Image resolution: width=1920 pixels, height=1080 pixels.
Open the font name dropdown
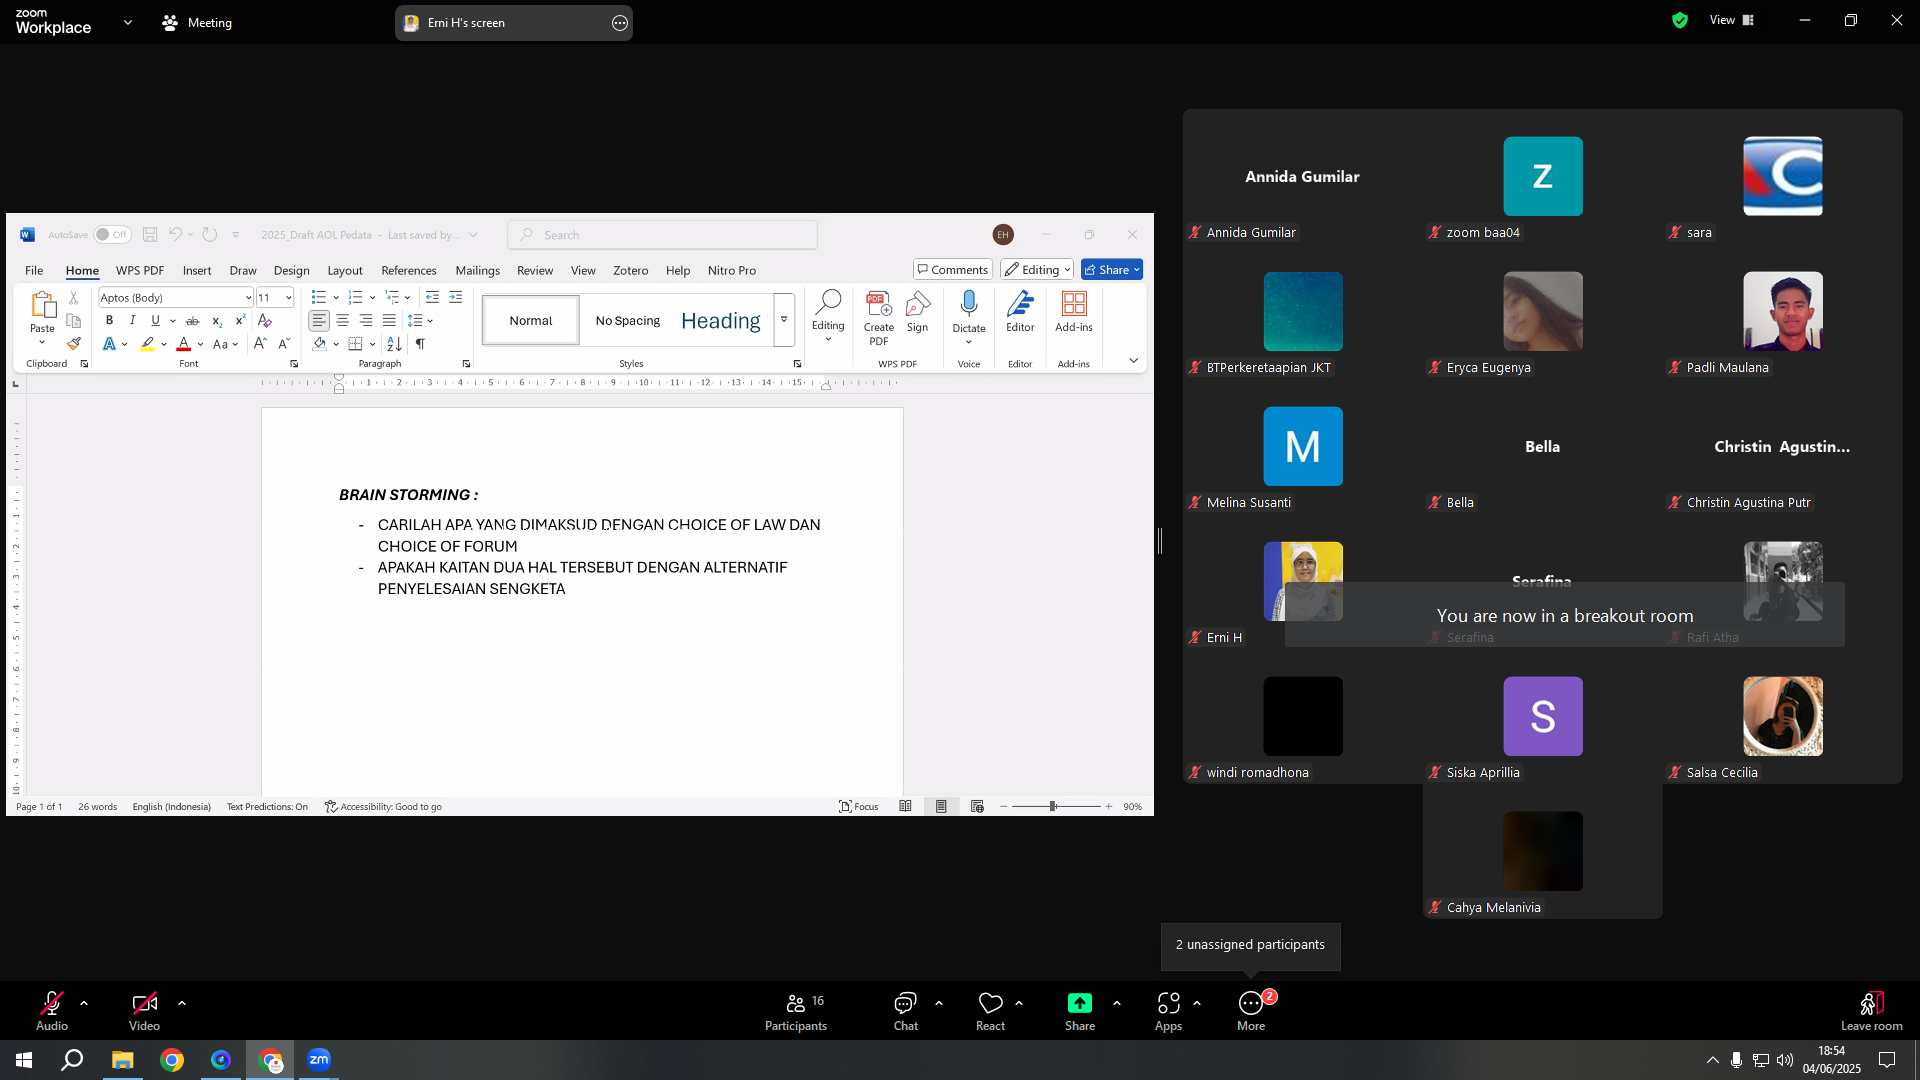pos(248,298)
